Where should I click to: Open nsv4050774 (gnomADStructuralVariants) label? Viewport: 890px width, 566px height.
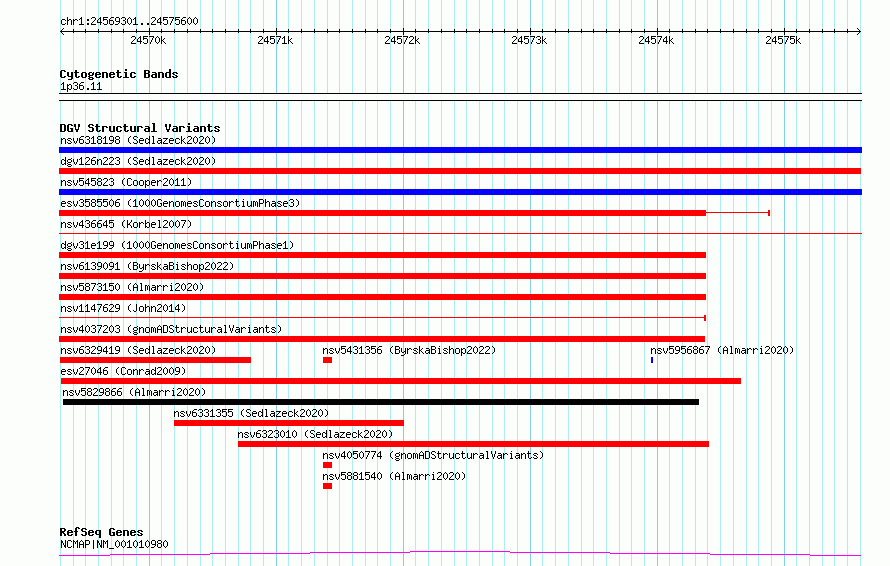[433, 455]
